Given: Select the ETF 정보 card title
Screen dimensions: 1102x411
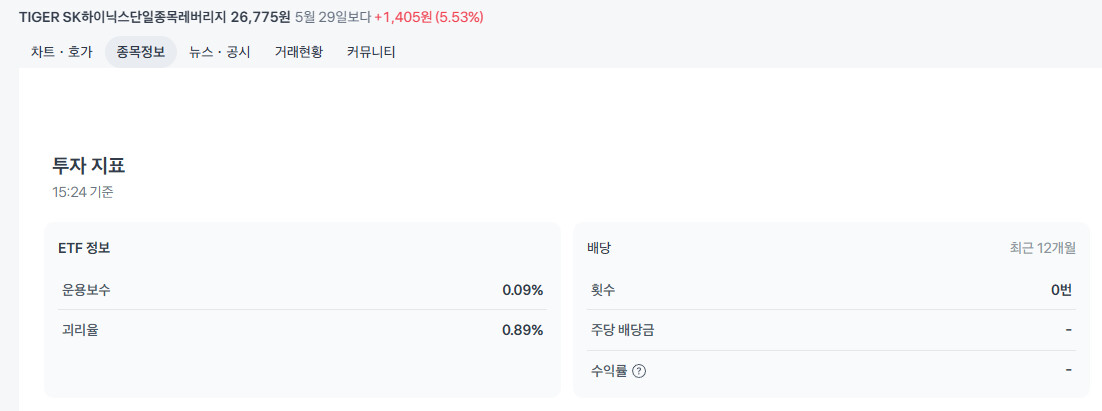Looking at the screenshot, I should tap(84, 248).
